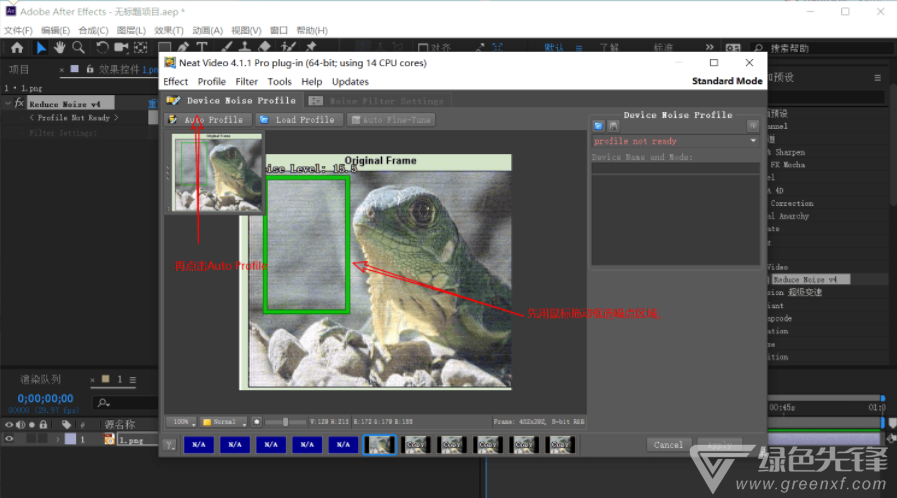Select the highlighted current frame thumbnail slot
The height and width of the screenshot is (498, 897).
tap(379, 445)
